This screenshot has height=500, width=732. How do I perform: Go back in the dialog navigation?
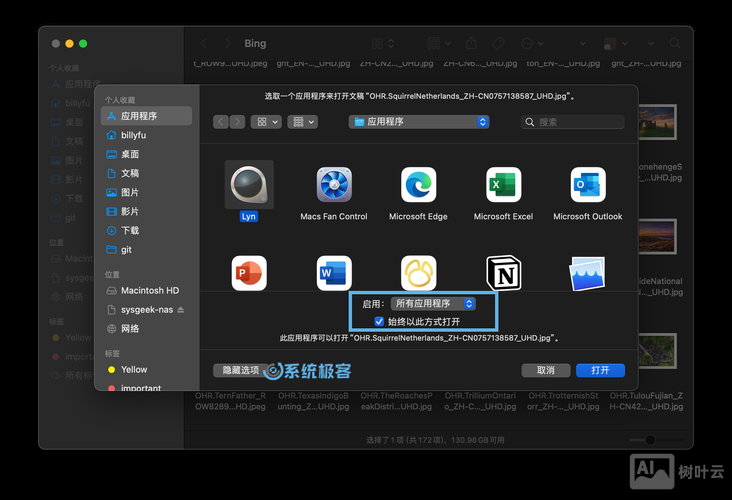tap(221, 122)
